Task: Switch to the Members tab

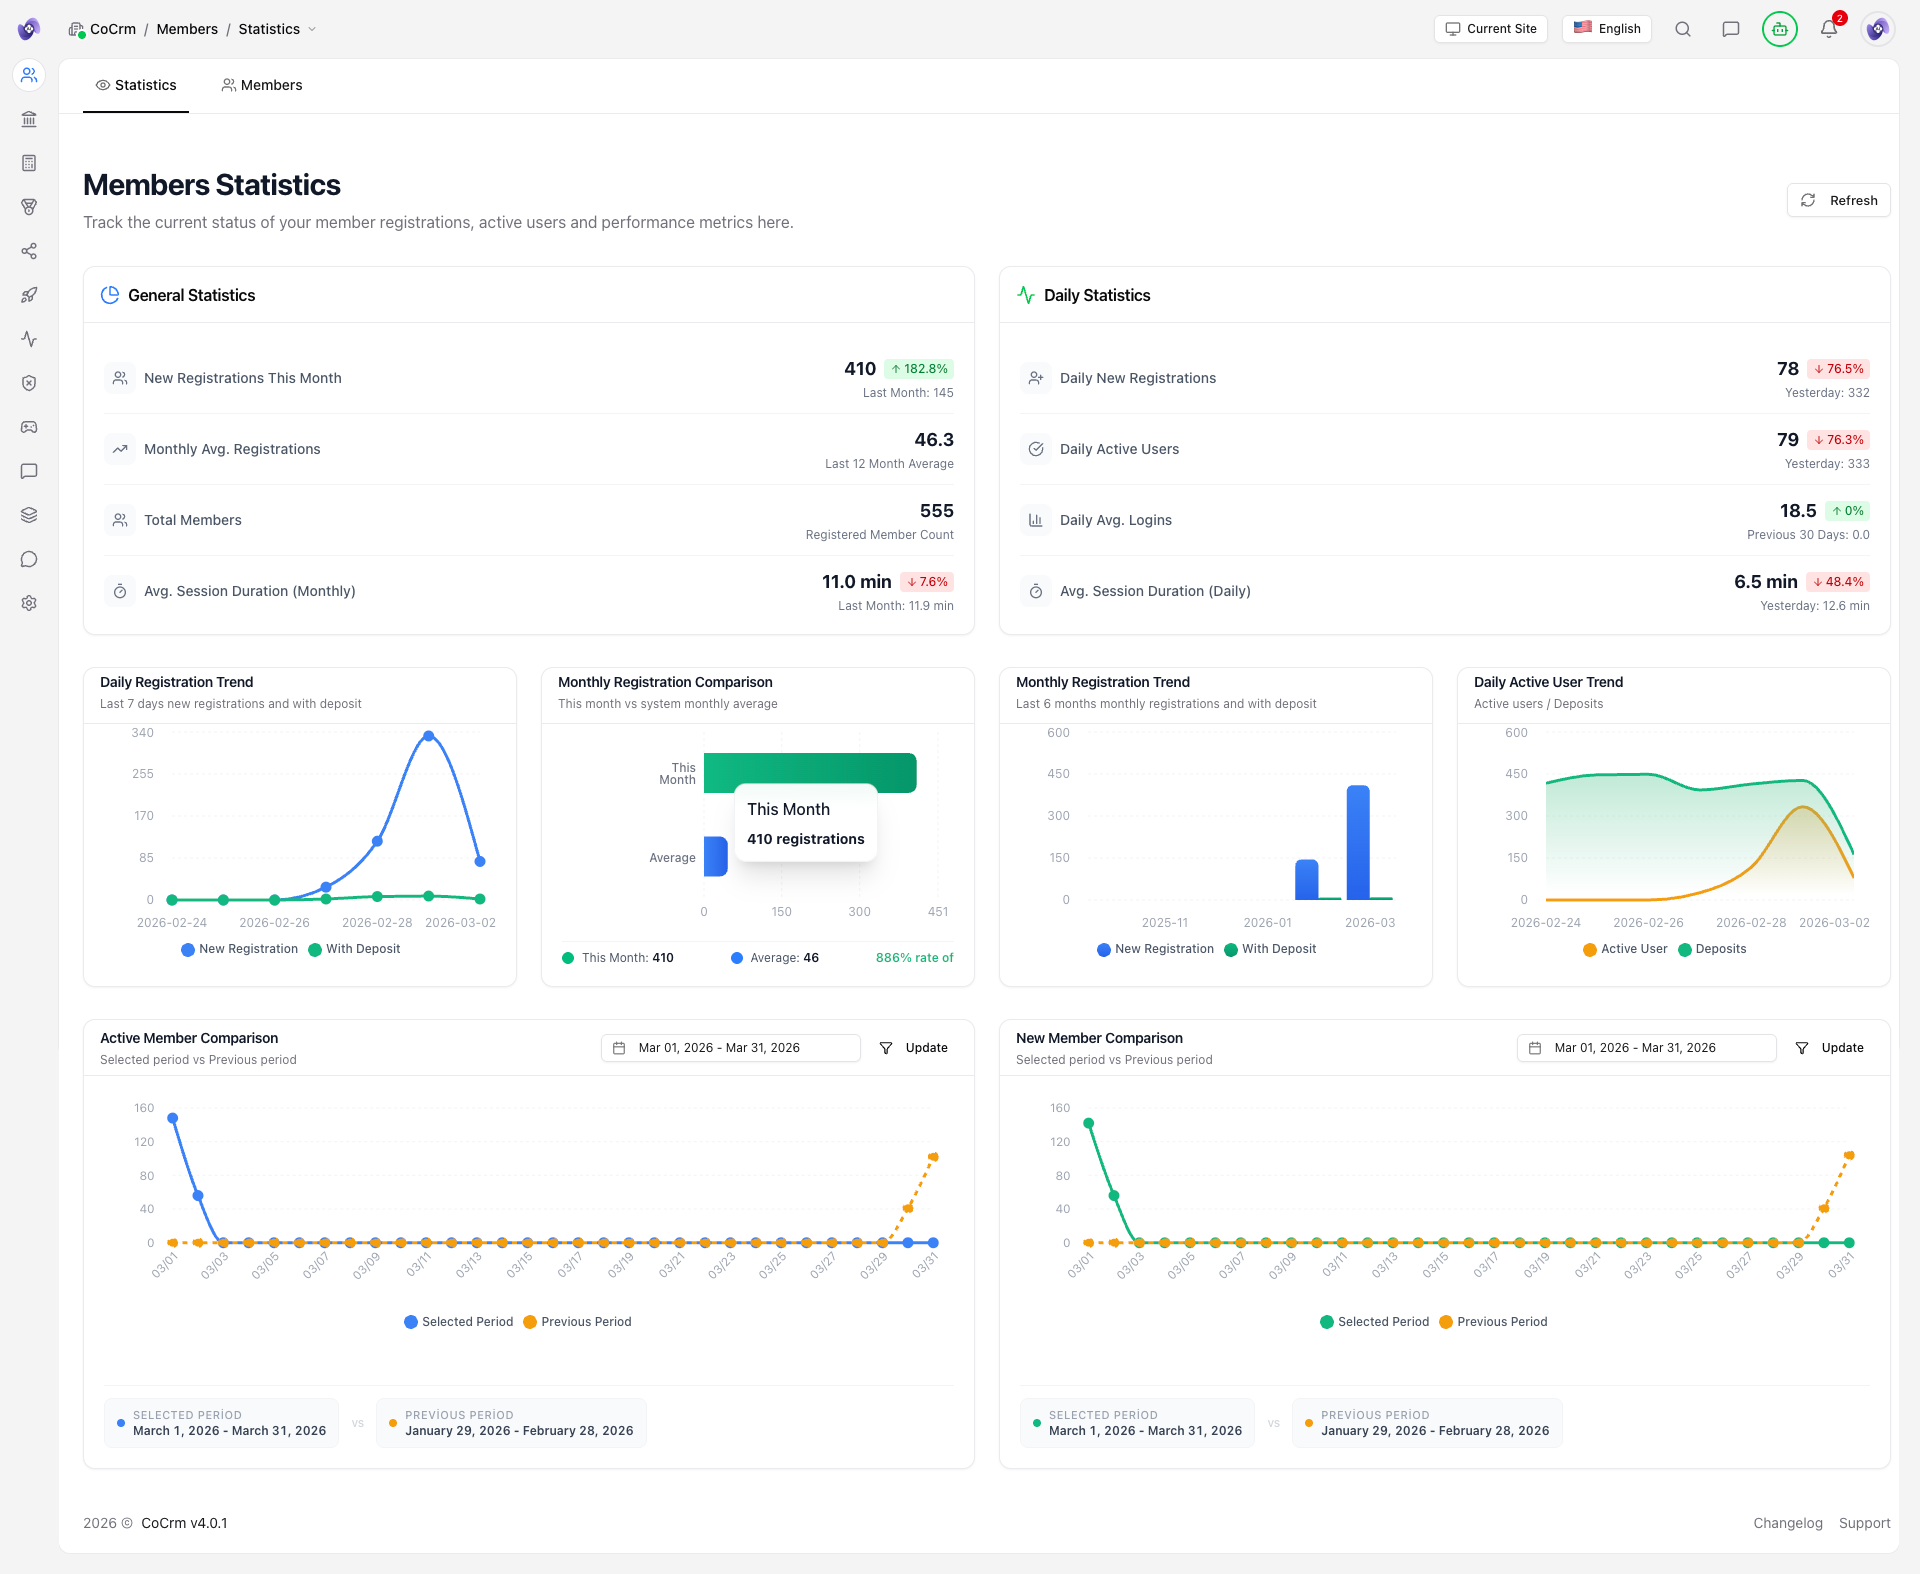Action: click(261, 85)
